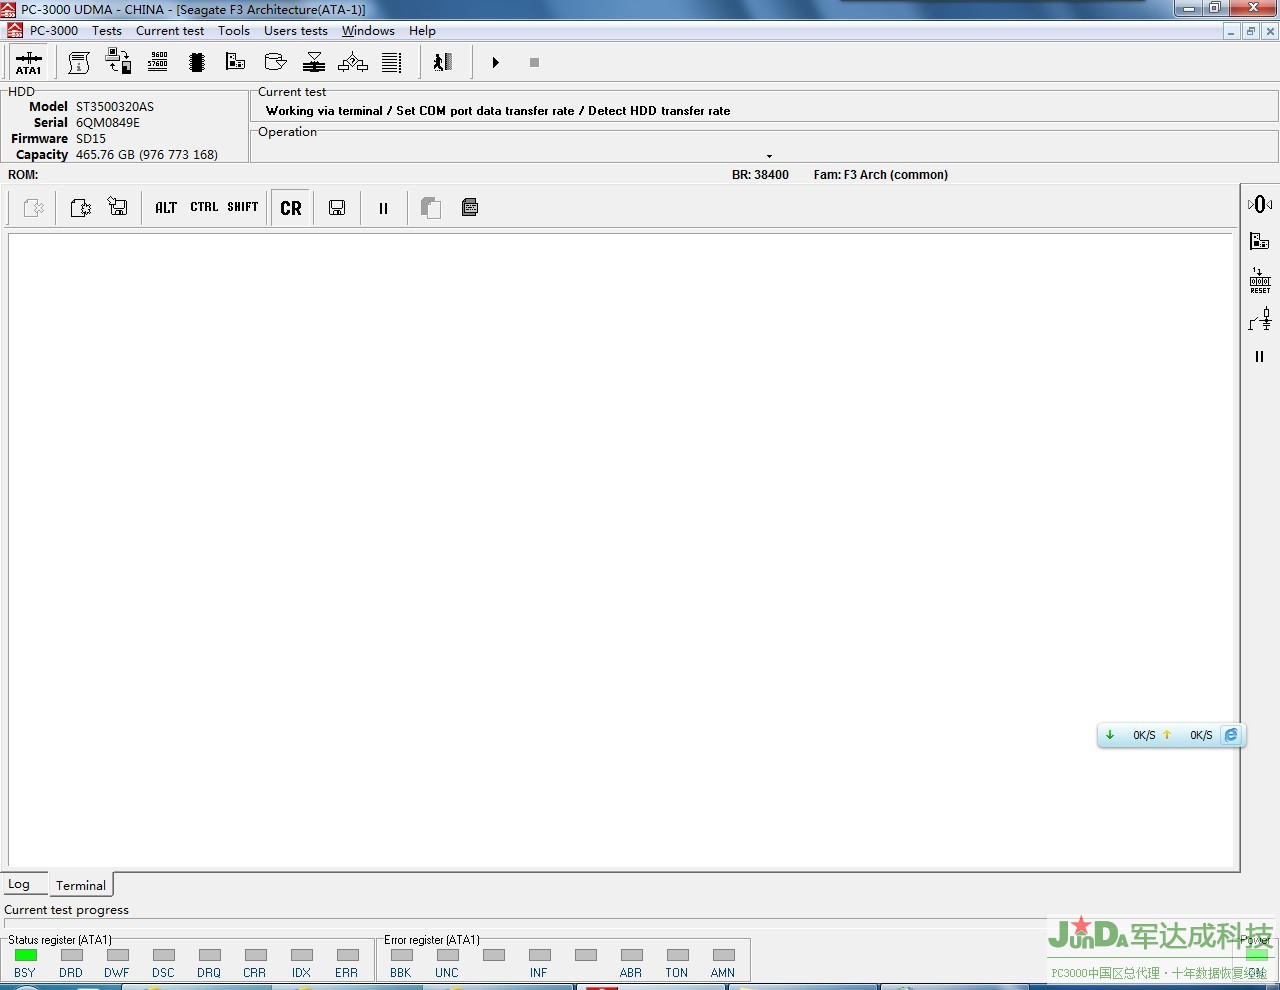Click the computer-to-drive transfer icon
This screenshot has height=990, width=1280.
click(x=118, y=62)
